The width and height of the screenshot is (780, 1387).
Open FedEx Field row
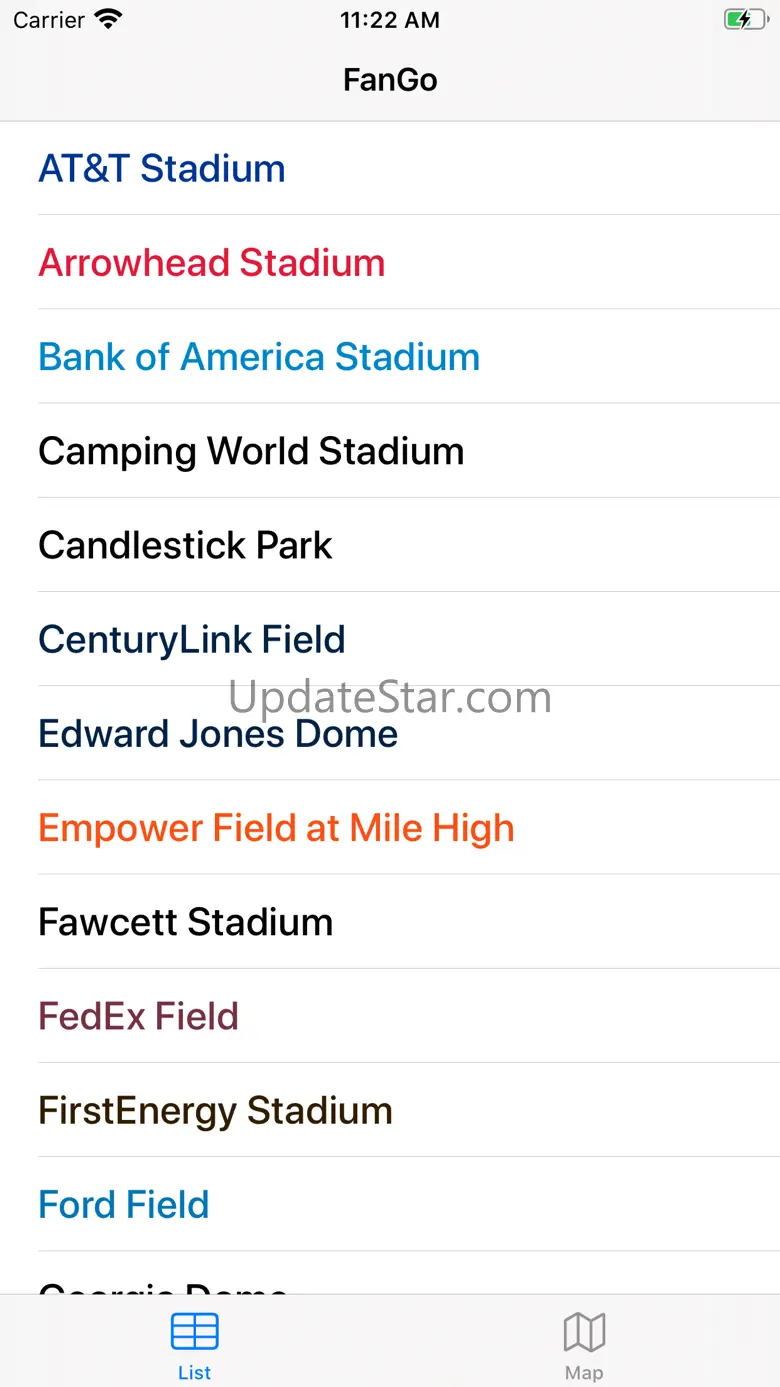(x=390, y=1015)
